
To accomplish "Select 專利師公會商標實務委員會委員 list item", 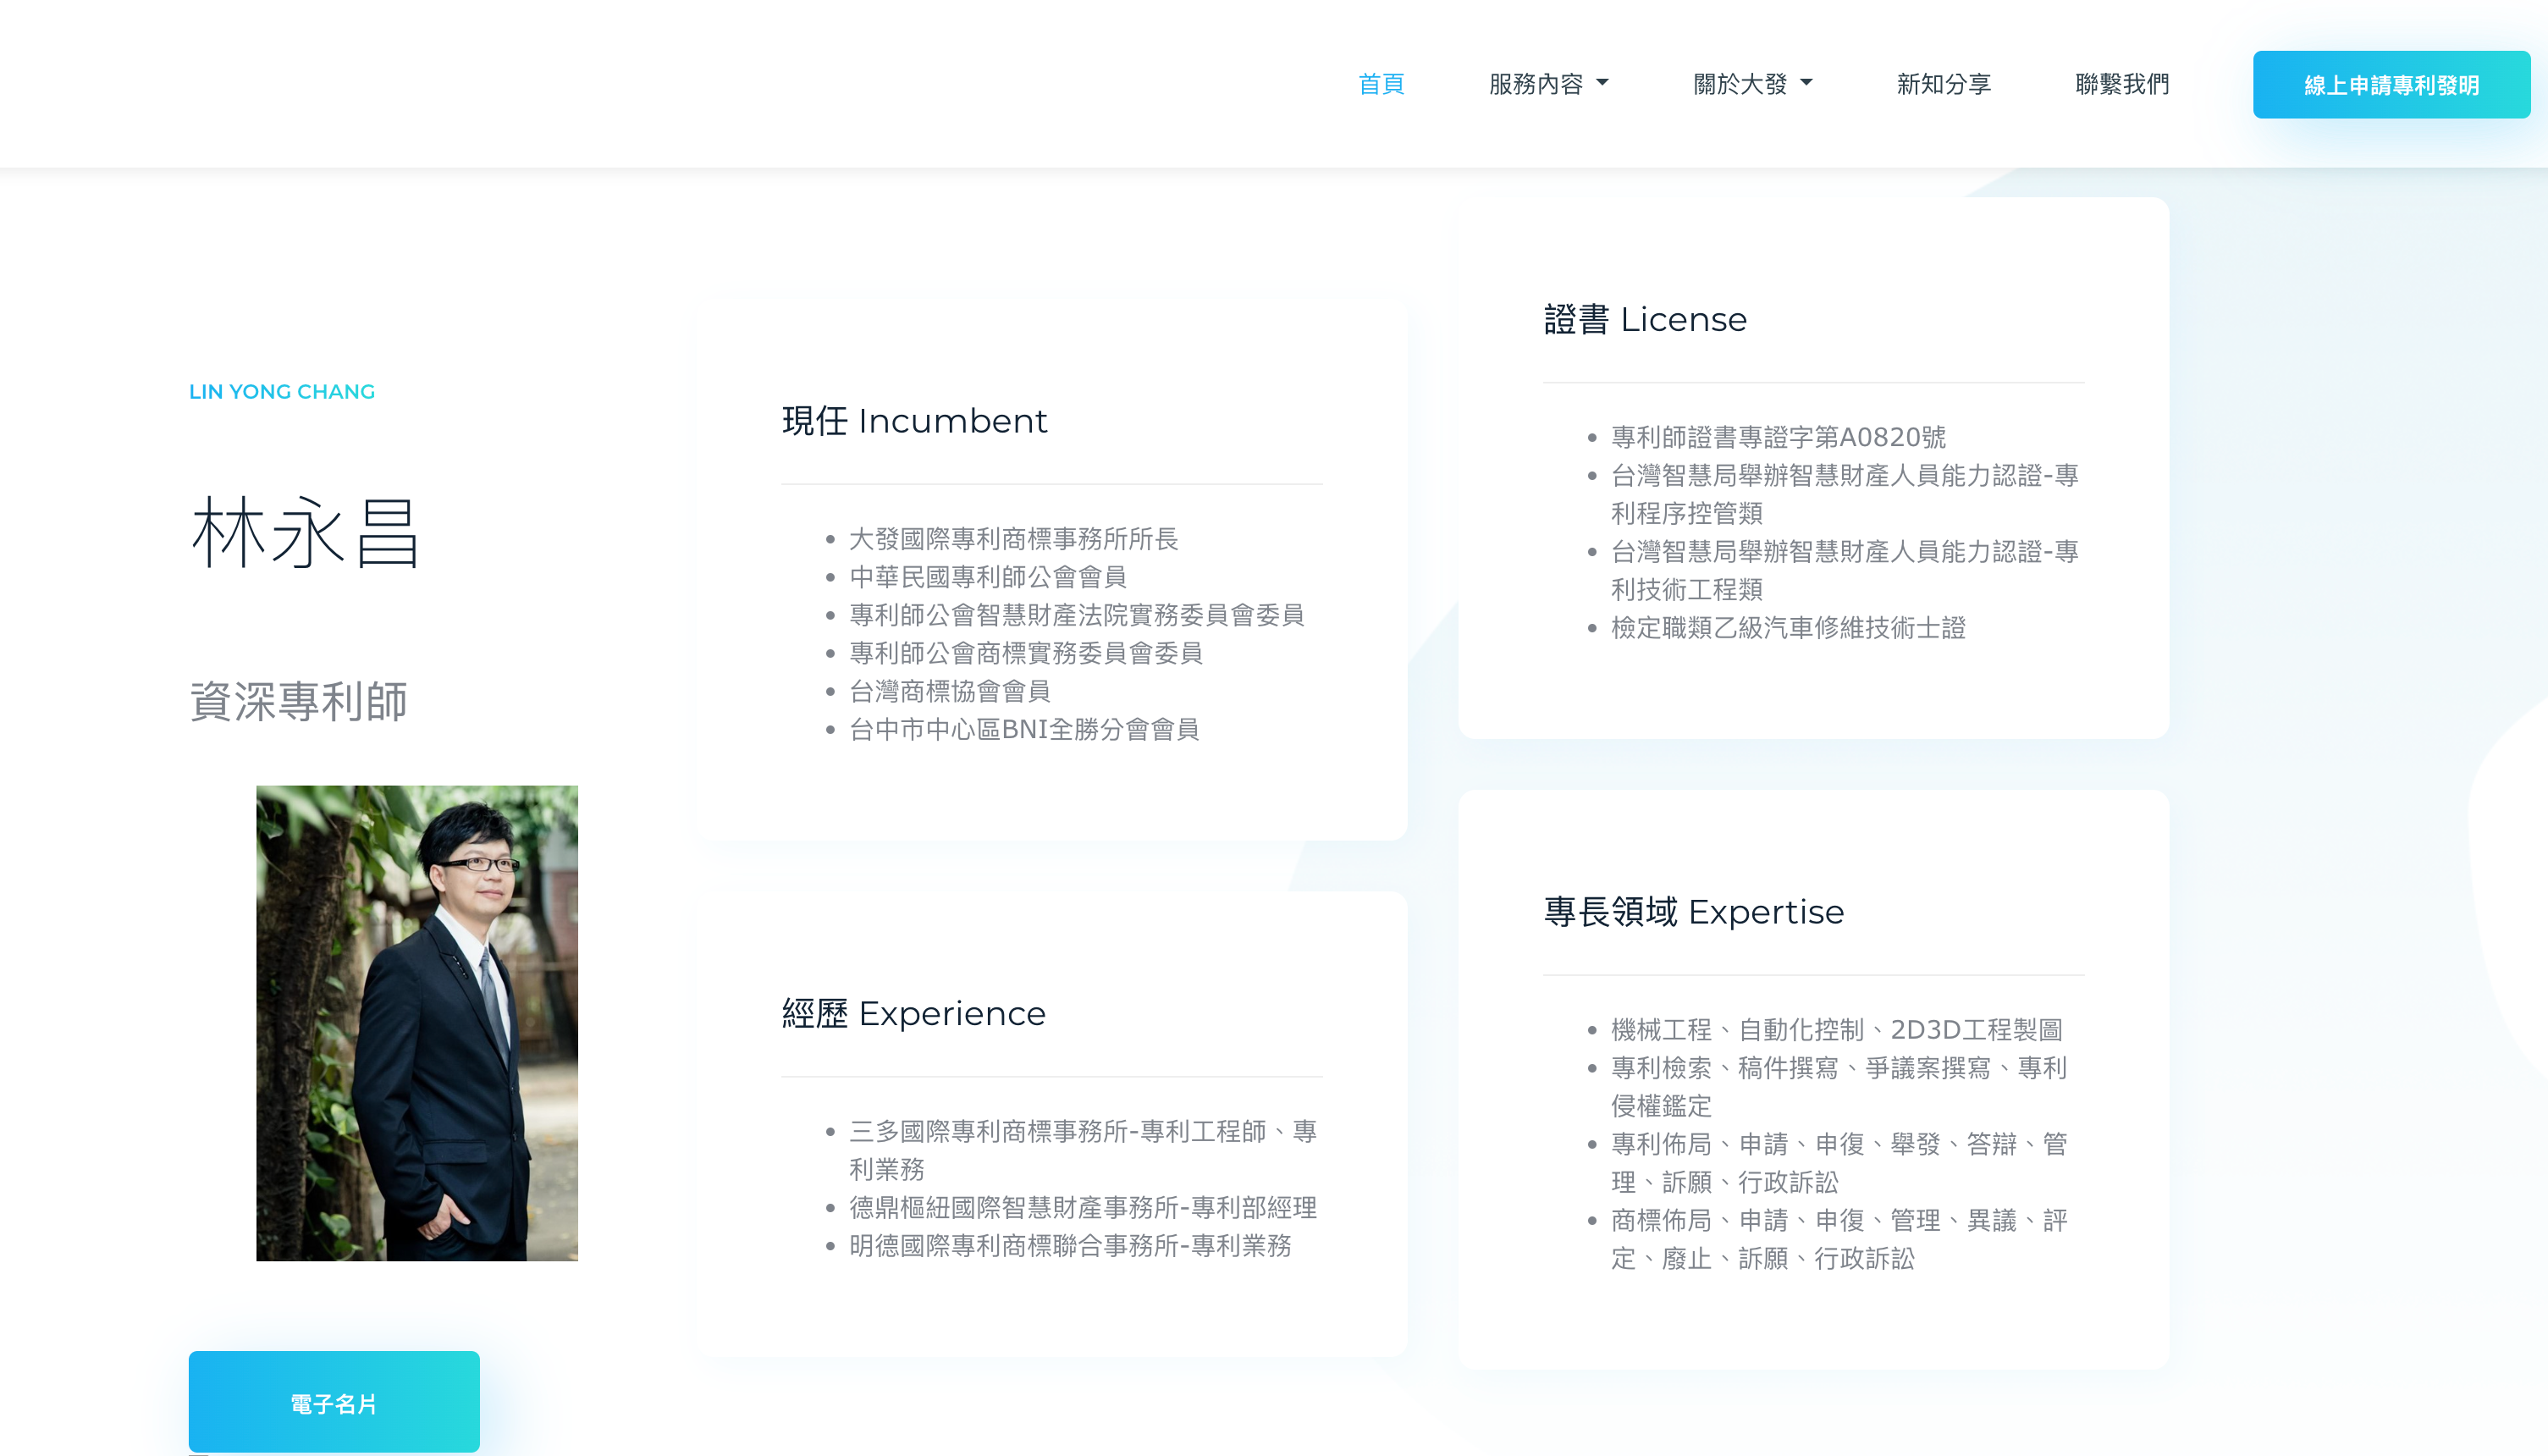I will (x=1026, y=653).
